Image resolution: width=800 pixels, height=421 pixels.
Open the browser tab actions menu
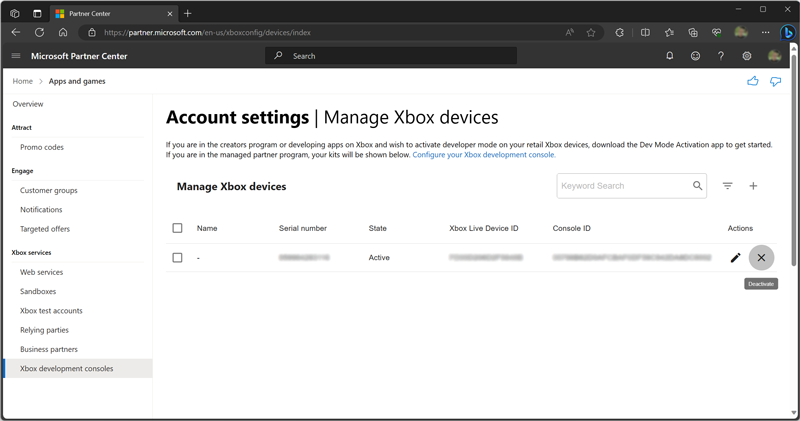37,14
